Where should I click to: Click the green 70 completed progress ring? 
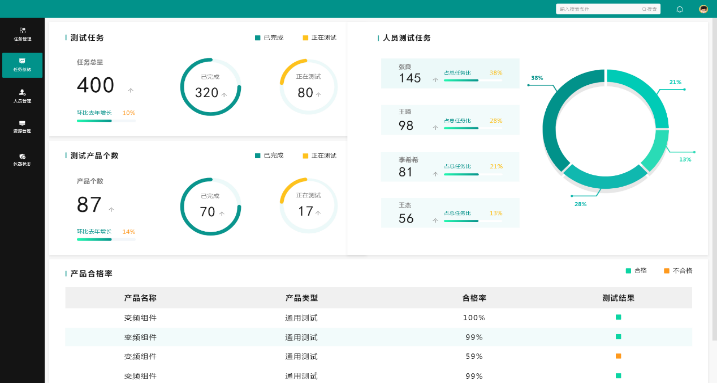tap(210, 207)
